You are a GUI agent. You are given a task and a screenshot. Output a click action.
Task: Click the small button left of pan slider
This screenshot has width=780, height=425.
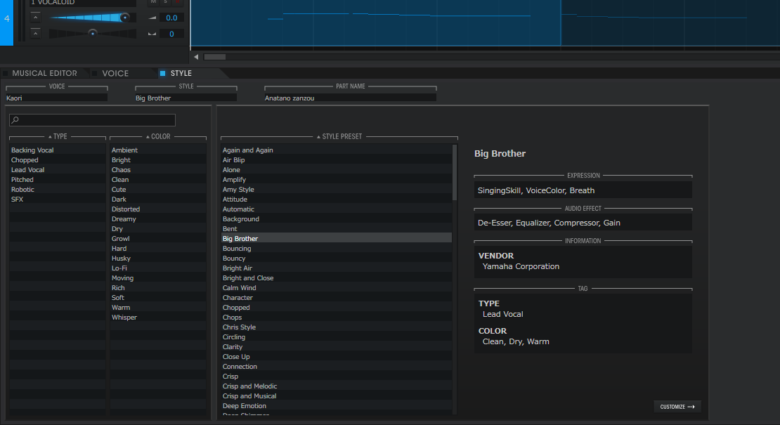click(x=35, y=33)
